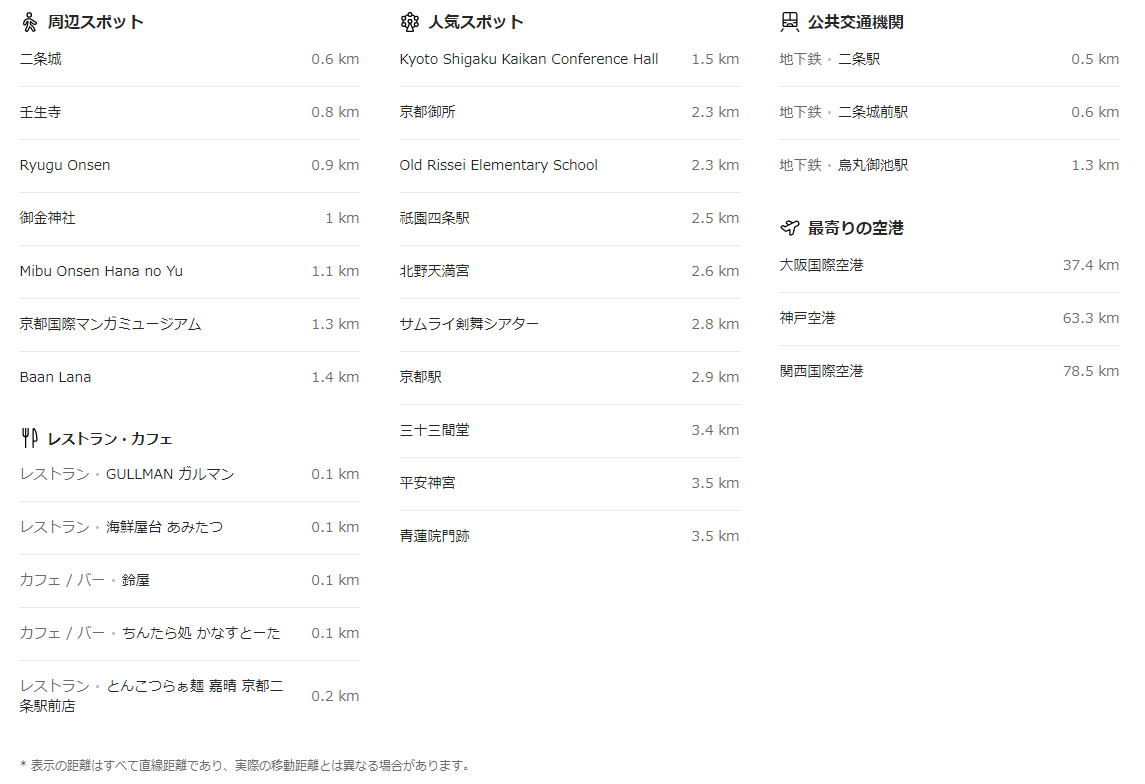1145x784 pixels.
Task: Click the 京都国際マンガミュージアム entry
Action: coord(189,324)
